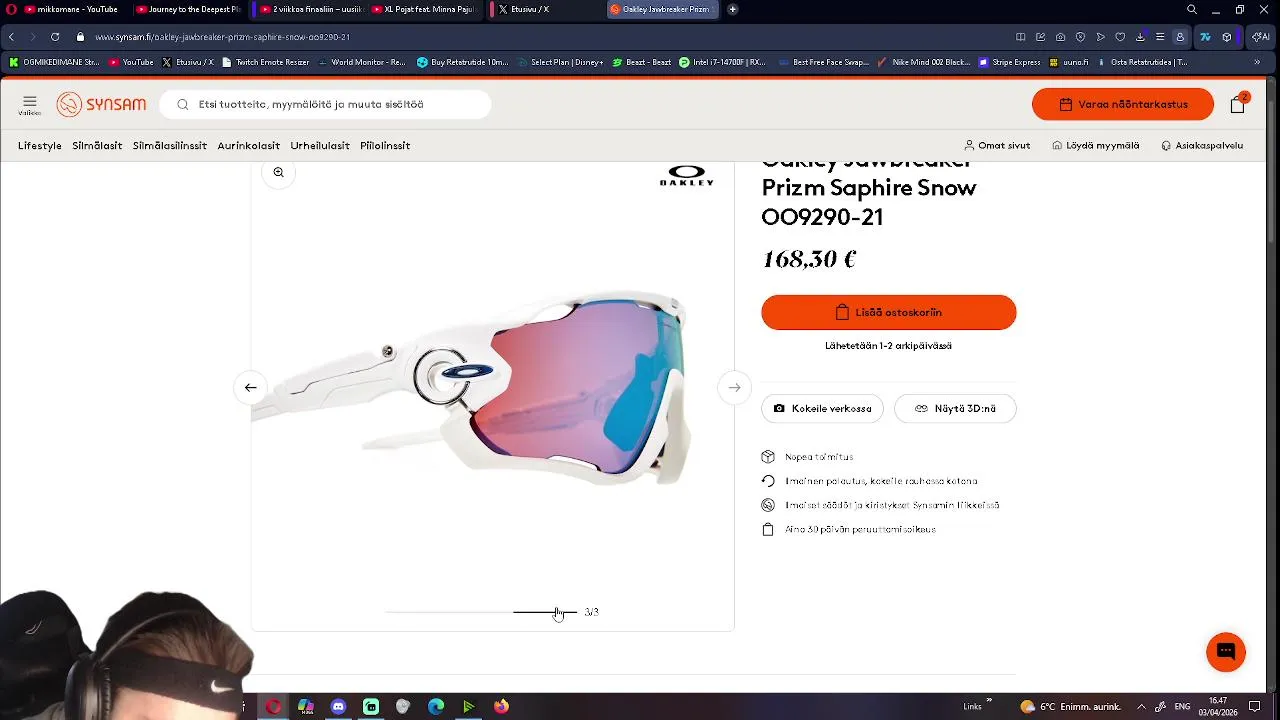1280x720 pixels.
Task: Click Varaa näöntarkastus button
Action: (x=1122, y=104)
